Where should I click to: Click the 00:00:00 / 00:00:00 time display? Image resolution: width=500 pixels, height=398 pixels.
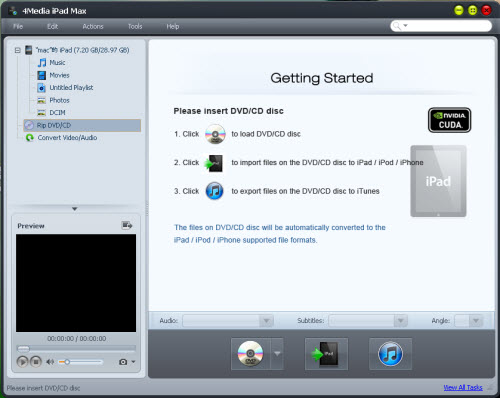point(77,339)
